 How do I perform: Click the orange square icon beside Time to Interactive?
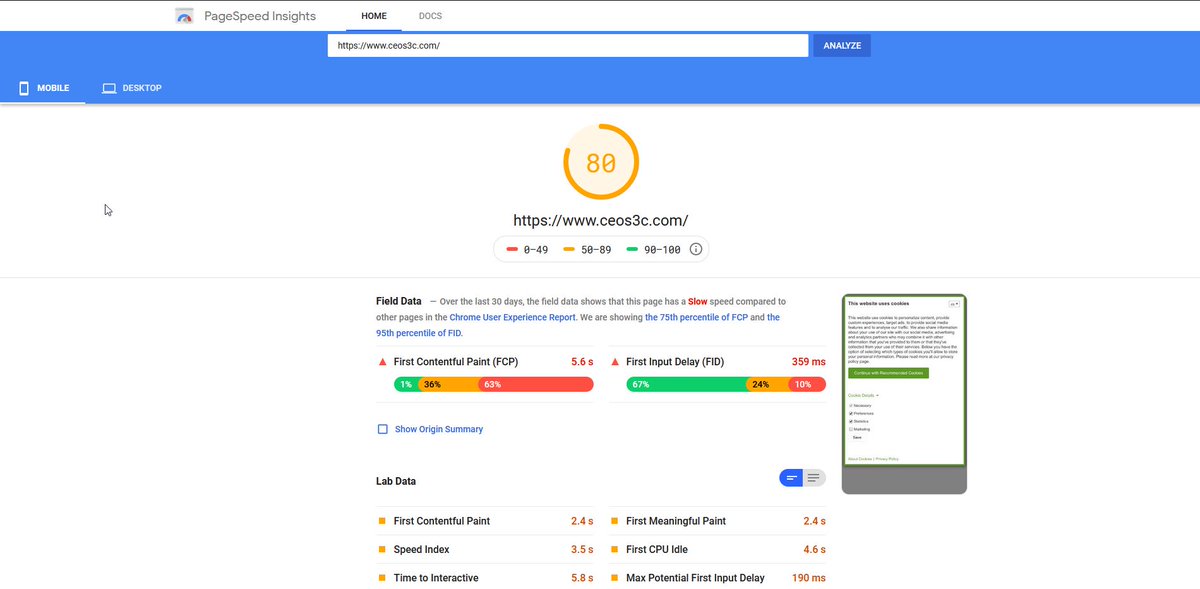[381, 577]
